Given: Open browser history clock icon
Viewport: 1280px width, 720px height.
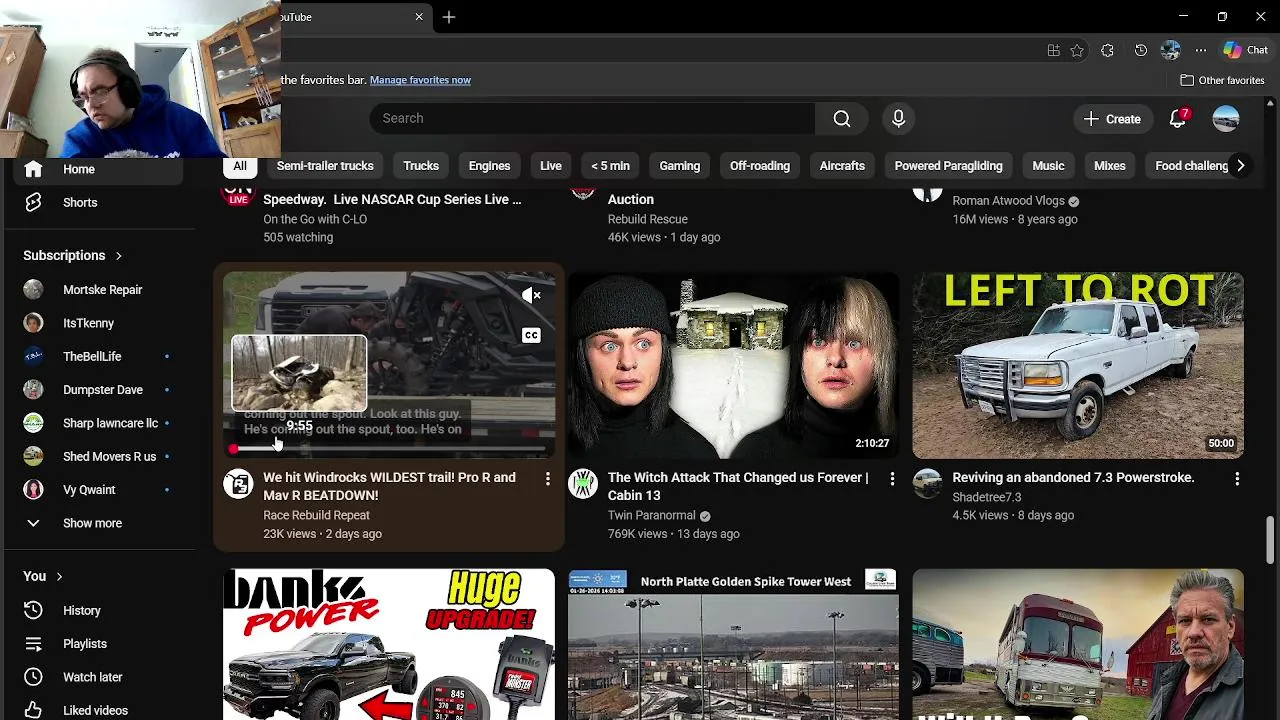Looking at the screenshot, I should pyautogui.click(x=1140, y=50).
